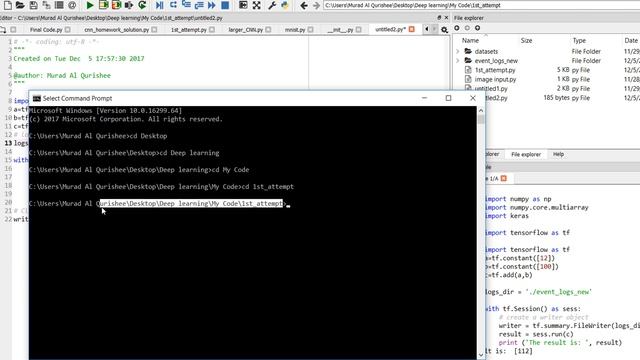640x360 pixels.
Task: Go forward with the right arrow icon
Action: (x=316, y=5)
